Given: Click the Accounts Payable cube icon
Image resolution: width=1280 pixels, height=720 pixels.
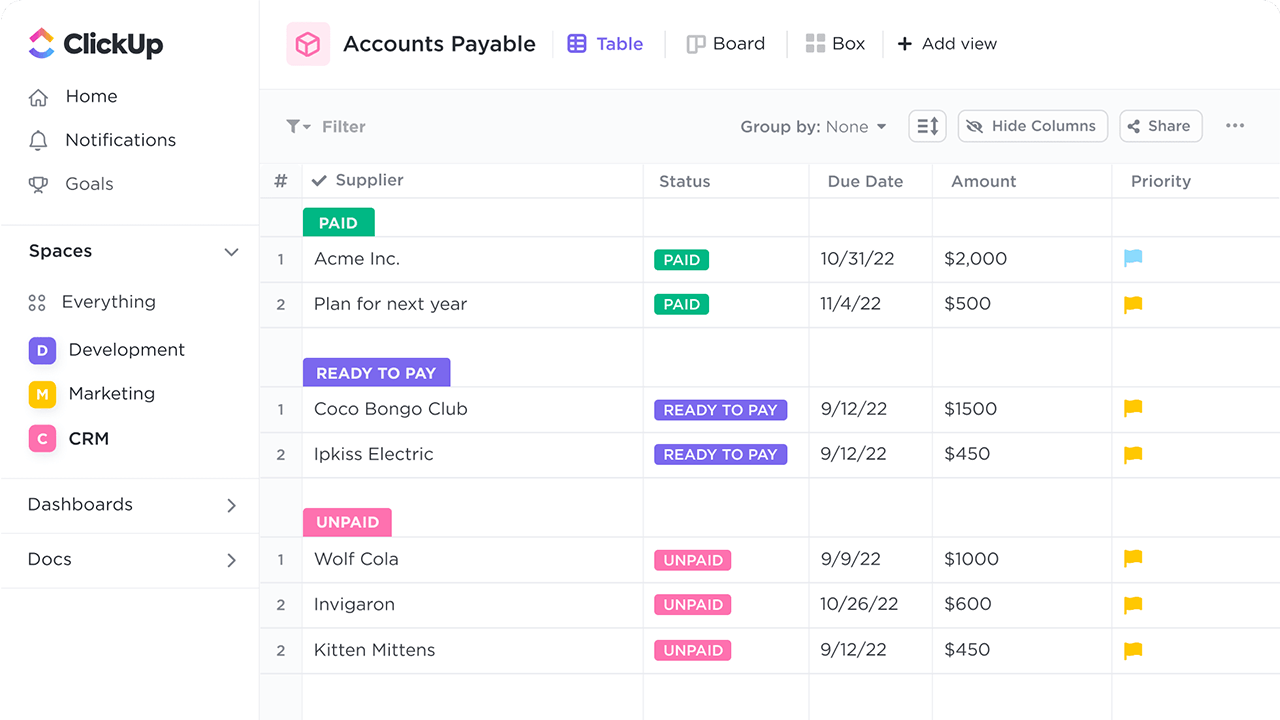Looking at the screenshot, I should (x=308, y=44).
